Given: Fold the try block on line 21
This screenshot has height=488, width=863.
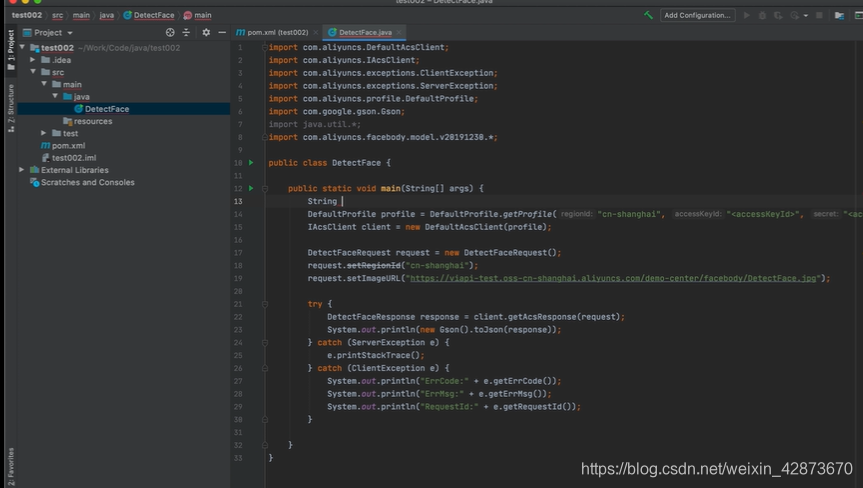Looking at the screenshot, I should point(265,304).
